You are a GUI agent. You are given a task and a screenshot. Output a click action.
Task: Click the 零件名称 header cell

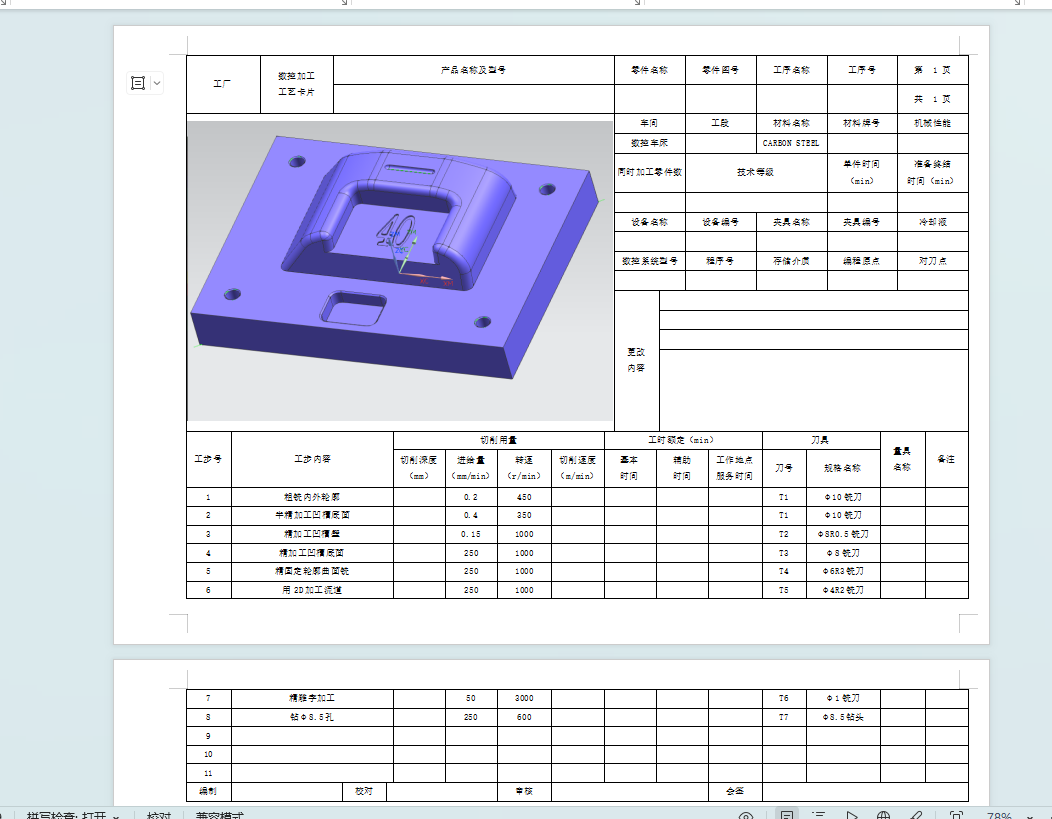pos(649,70)
